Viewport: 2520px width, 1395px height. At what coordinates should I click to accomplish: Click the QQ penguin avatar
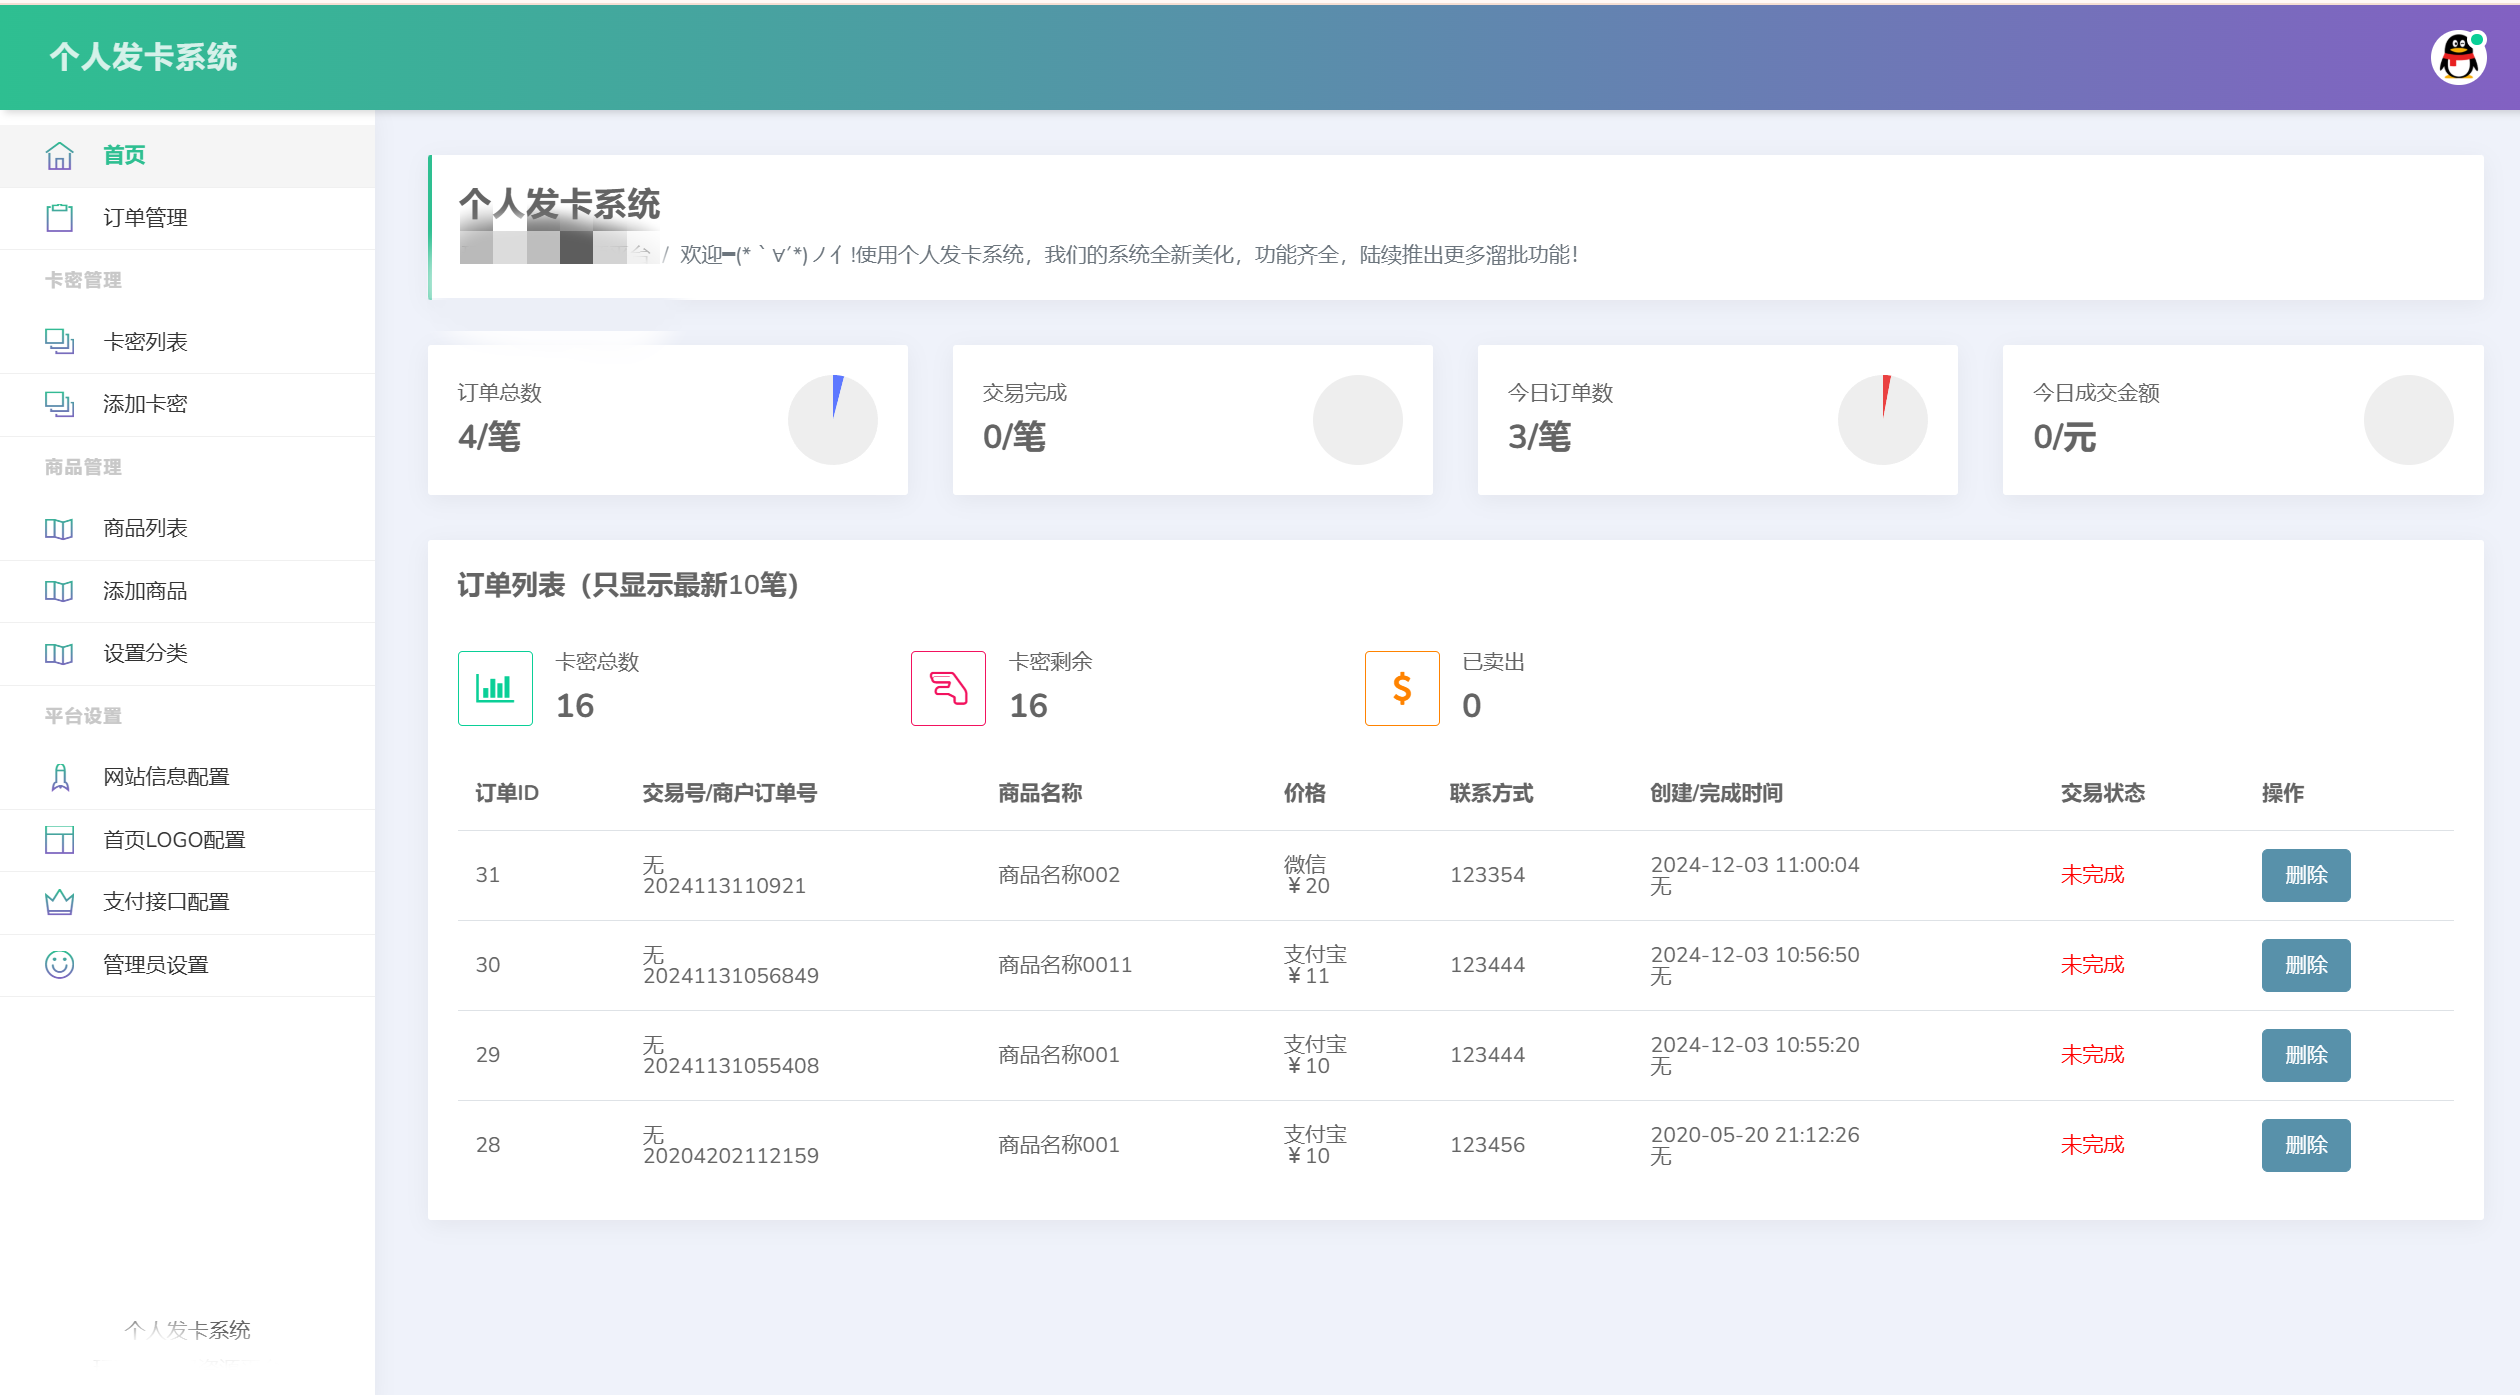click(x=2459, y=58)
